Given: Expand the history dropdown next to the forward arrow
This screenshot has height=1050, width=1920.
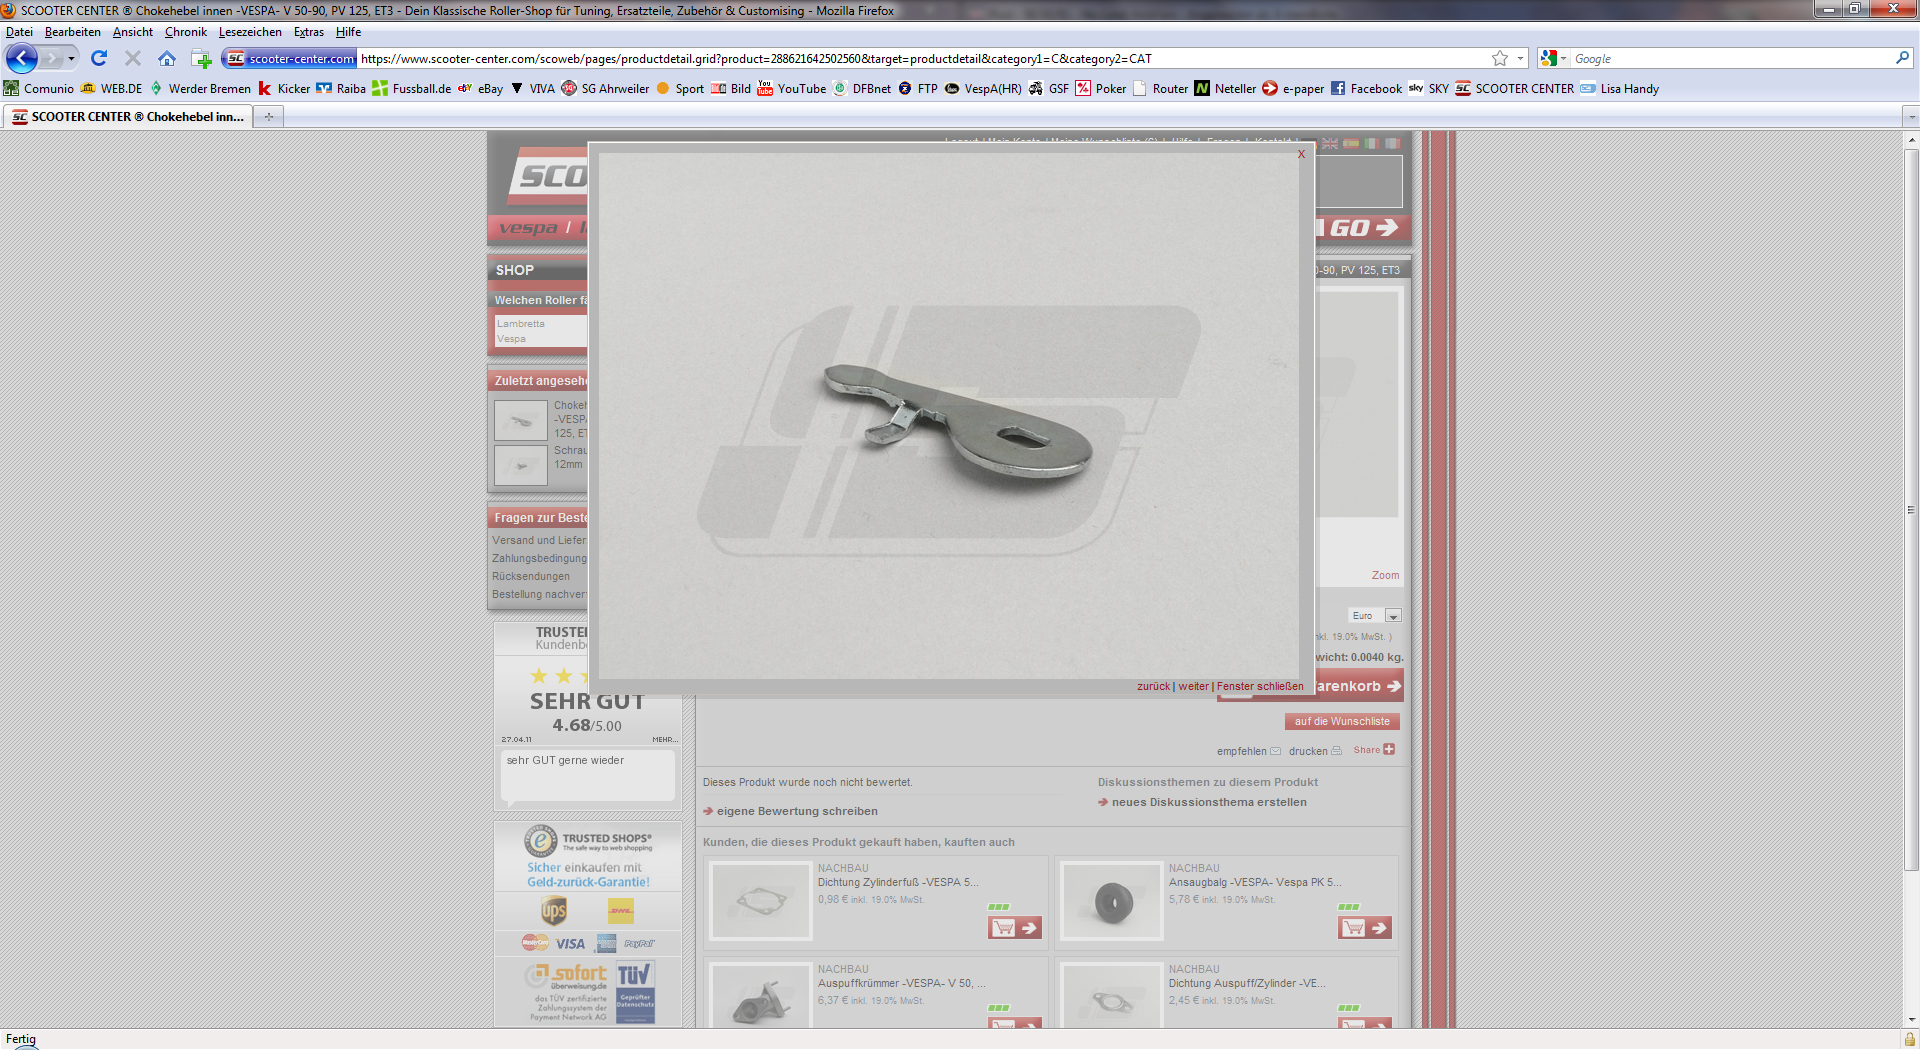Looking at the screenshot, I should tap(71, 59).
